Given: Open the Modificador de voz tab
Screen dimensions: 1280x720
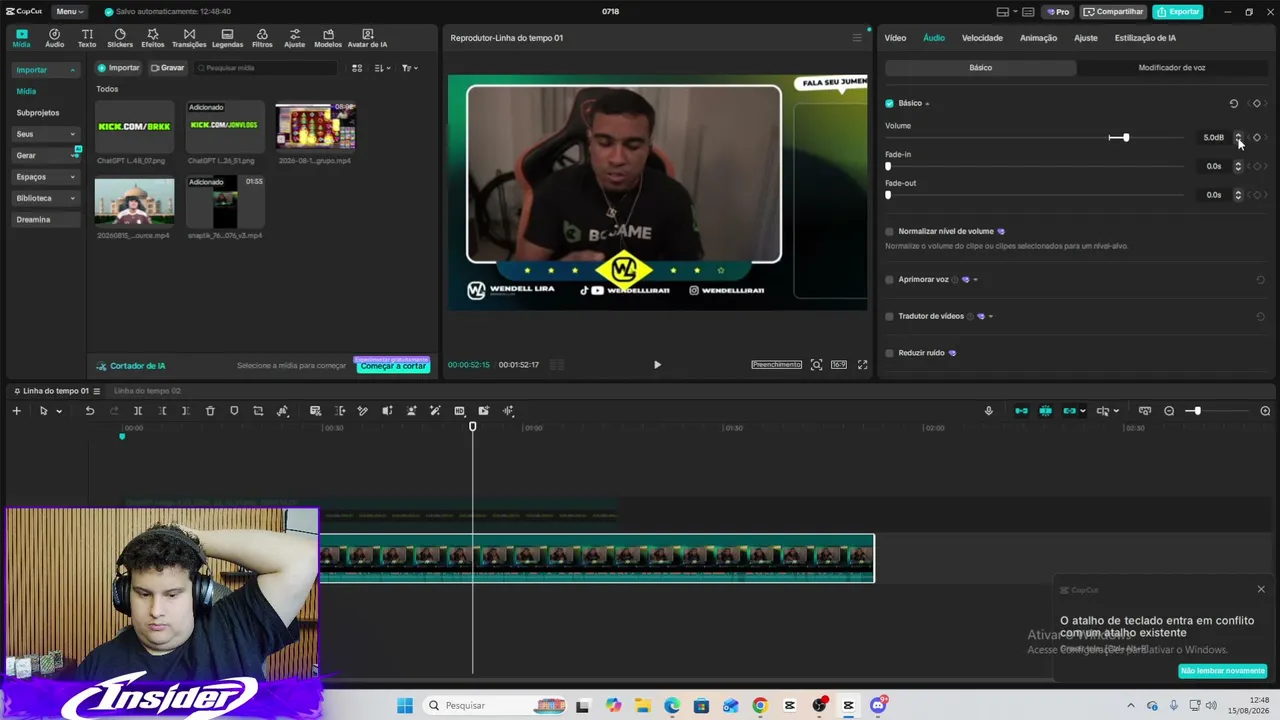Looking at the screenshot, I should click(1172, 68).
